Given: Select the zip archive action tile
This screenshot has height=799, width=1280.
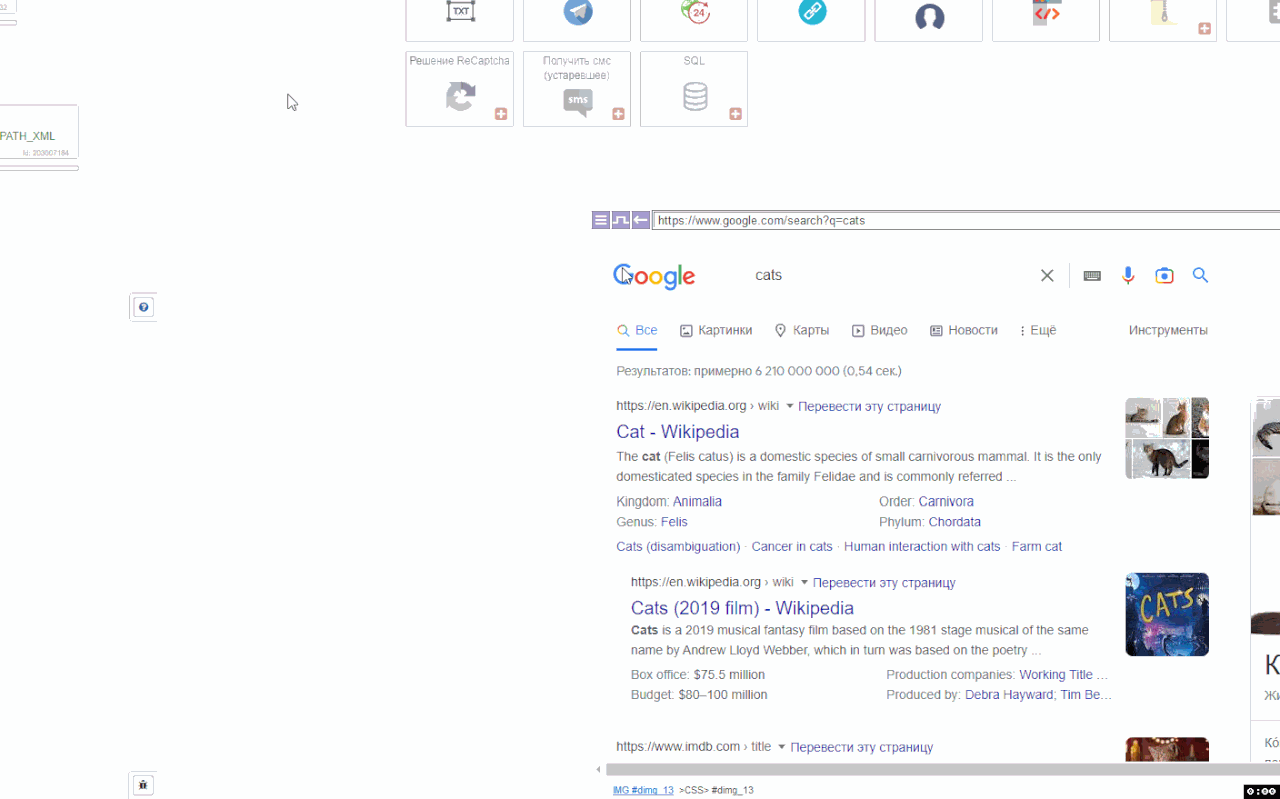Looking at the screenshot, I should click(1163, 12).
